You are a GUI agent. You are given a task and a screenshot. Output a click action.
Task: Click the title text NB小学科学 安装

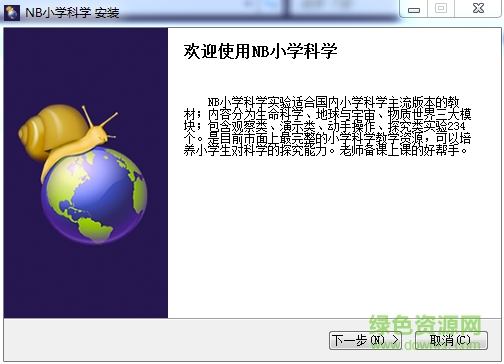pos(72,13)
